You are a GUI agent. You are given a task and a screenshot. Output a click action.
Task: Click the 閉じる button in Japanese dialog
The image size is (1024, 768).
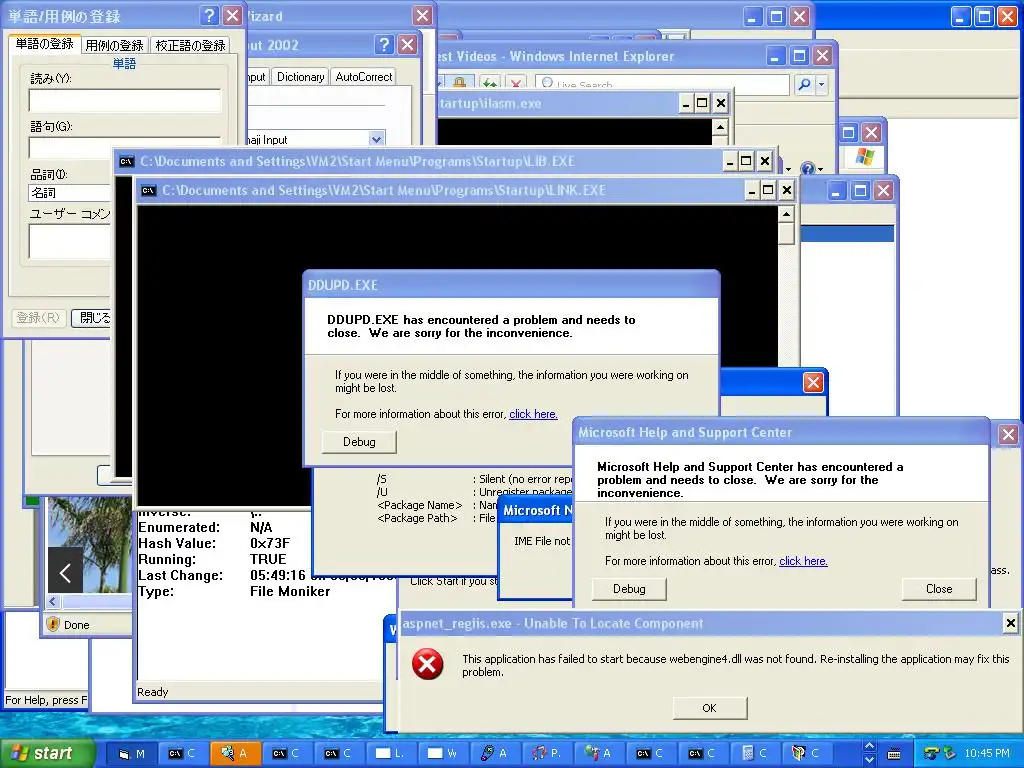[x=91, y=318]
